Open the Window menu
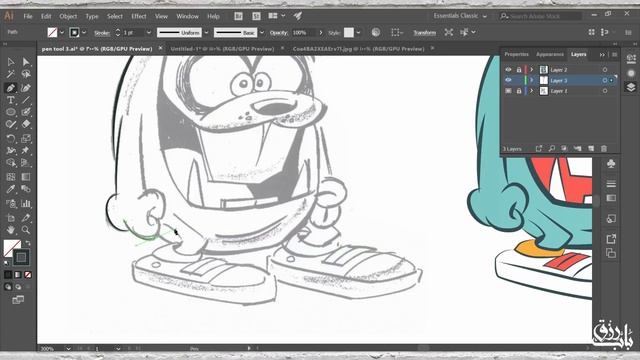This screenshot has height=360, width=640. click(x=187, y=16)
